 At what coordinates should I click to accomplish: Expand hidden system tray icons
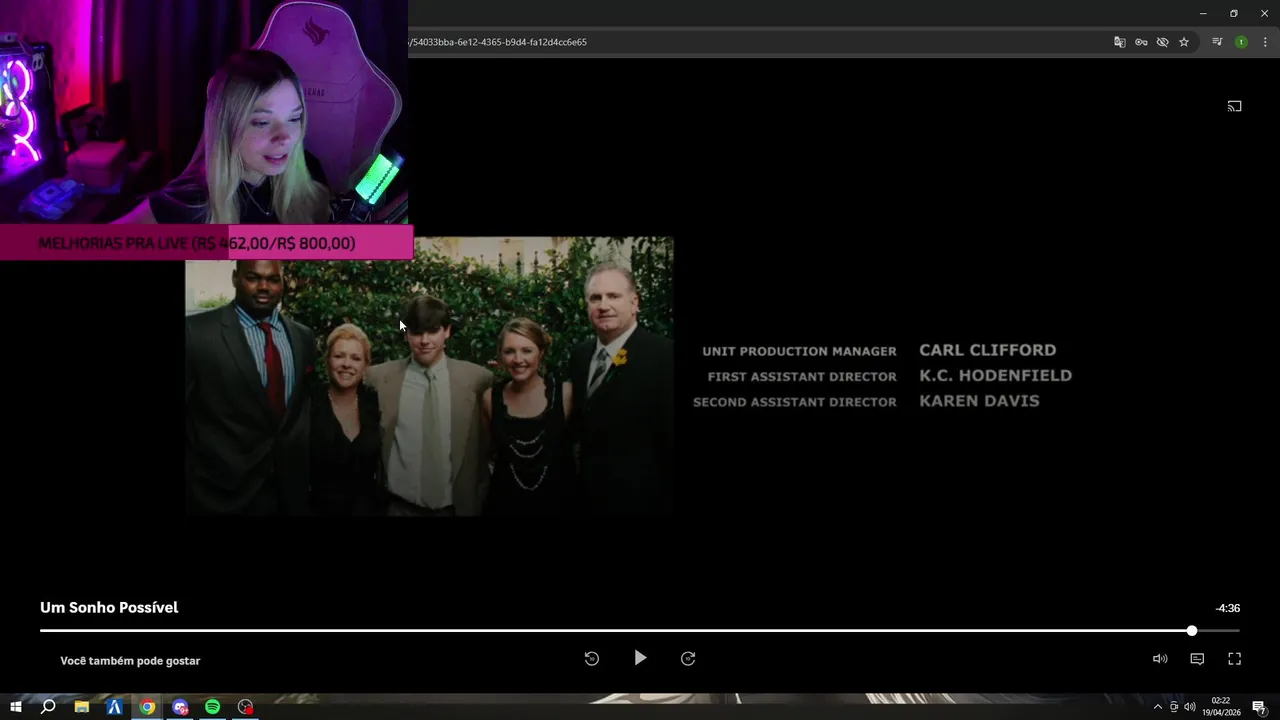coord(1158,707)
